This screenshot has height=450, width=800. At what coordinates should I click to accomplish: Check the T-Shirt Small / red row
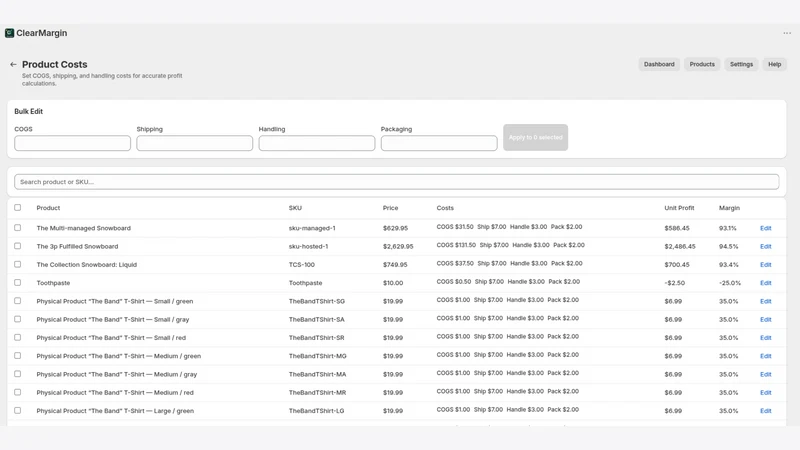click(x=17, y=337)
